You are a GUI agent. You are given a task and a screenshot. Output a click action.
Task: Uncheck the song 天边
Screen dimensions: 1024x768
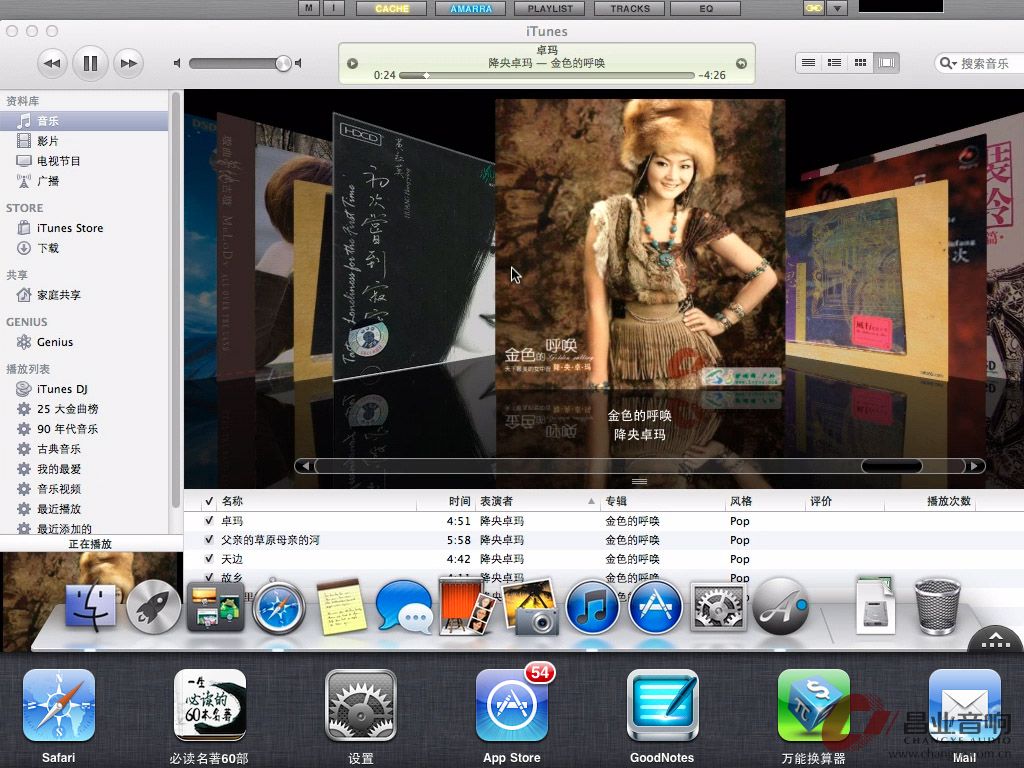click(209, 558)
